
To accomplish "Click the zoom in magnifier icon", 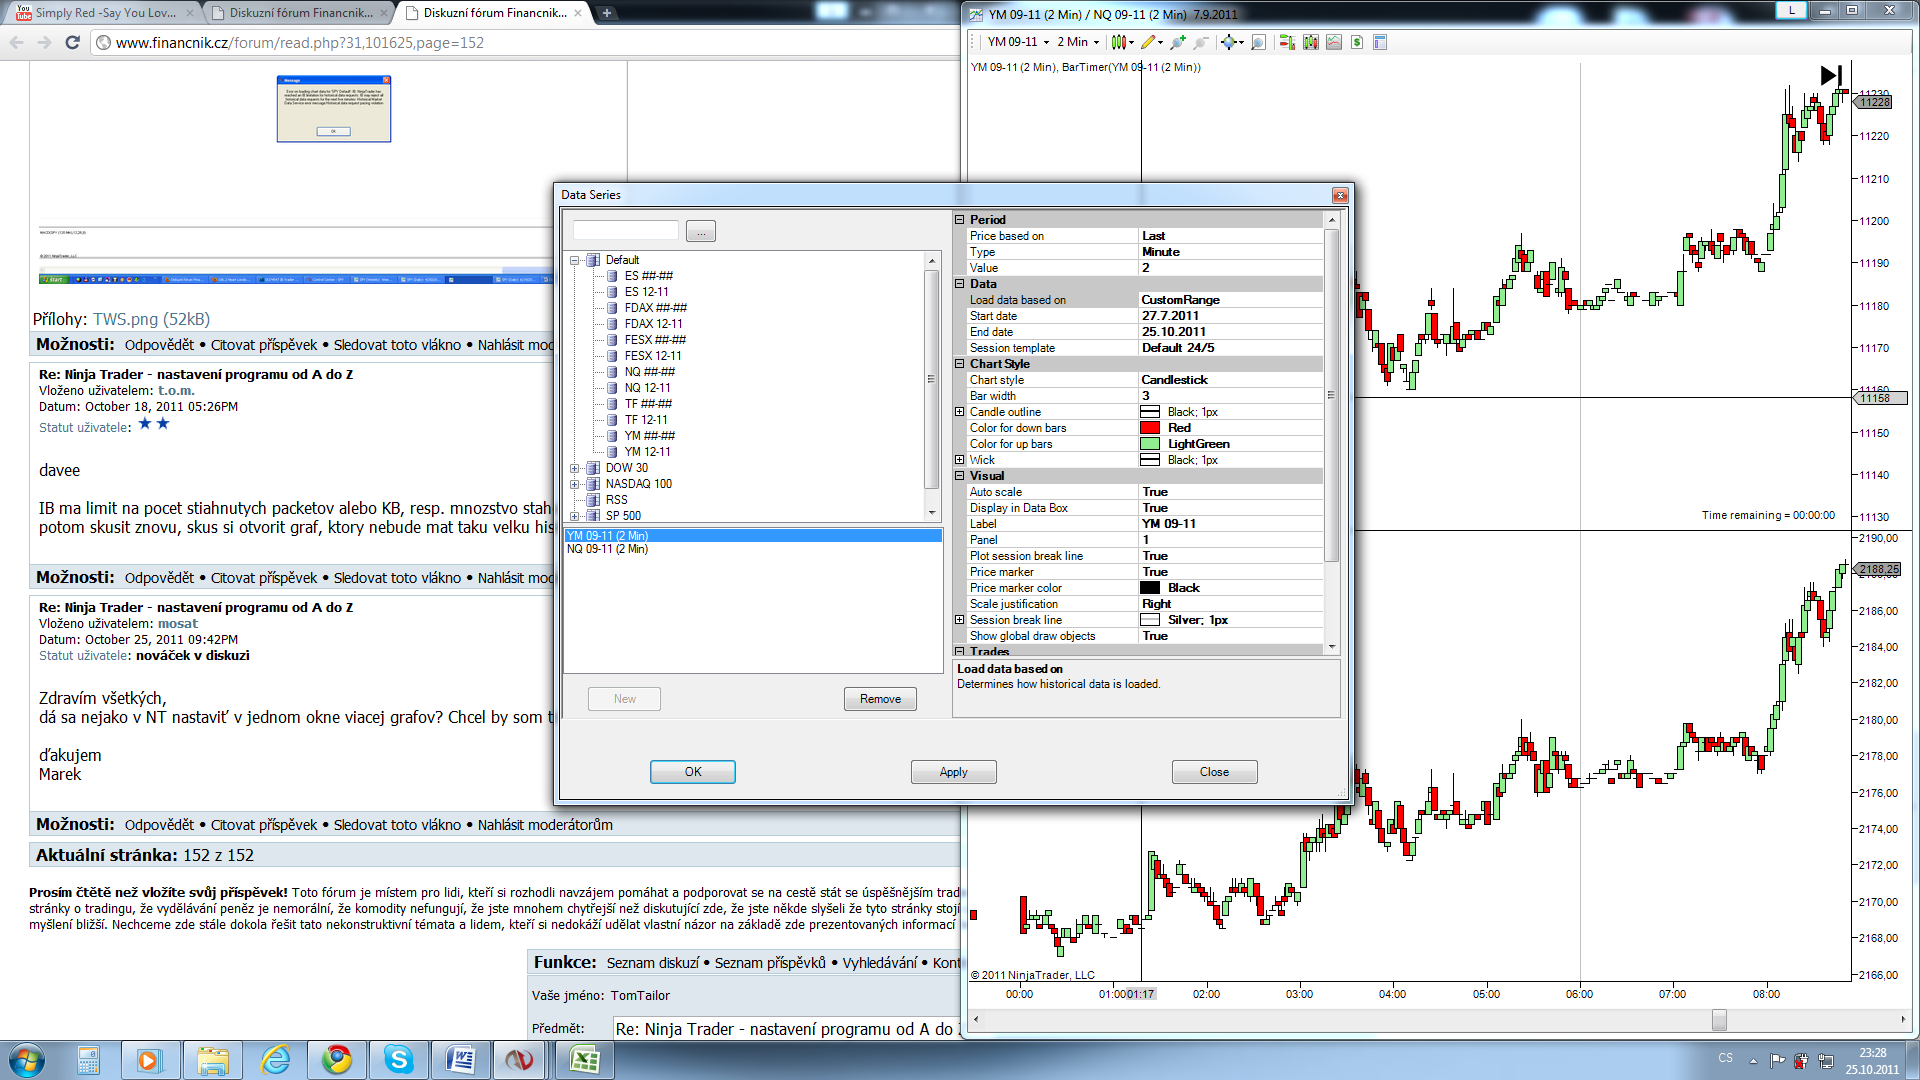I will [x=1178, y=42].
